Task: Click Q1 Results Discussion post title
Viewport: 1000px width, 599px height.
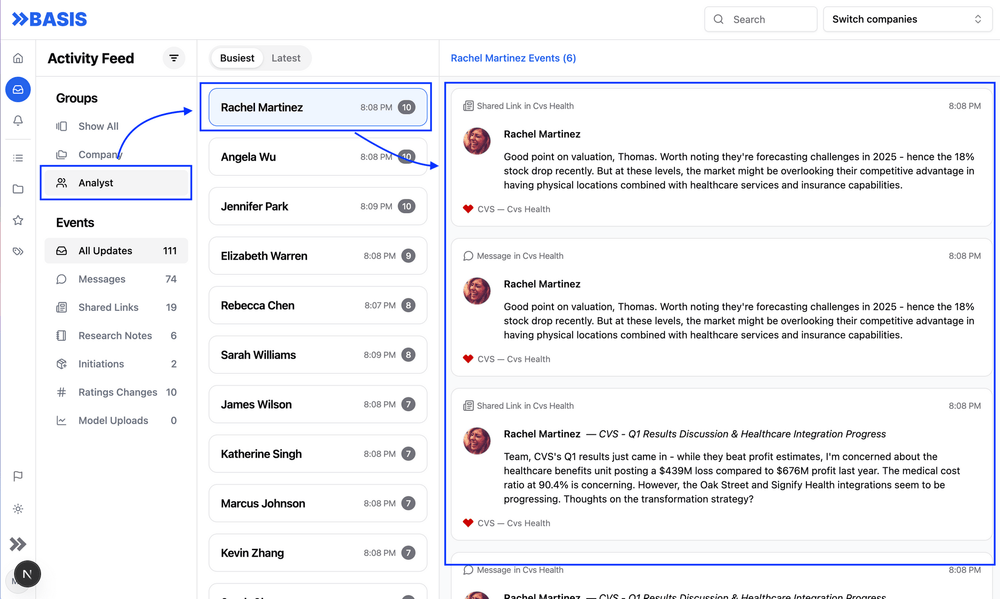Action: coord(742,434)
